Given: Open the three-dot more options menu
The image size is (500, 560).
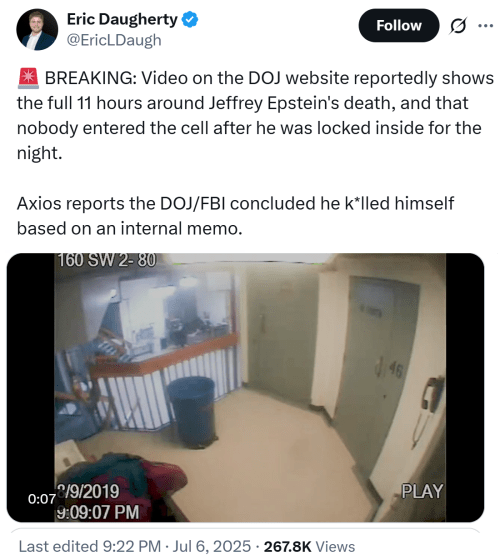Looking at the screenshot, I should (486, 26).
